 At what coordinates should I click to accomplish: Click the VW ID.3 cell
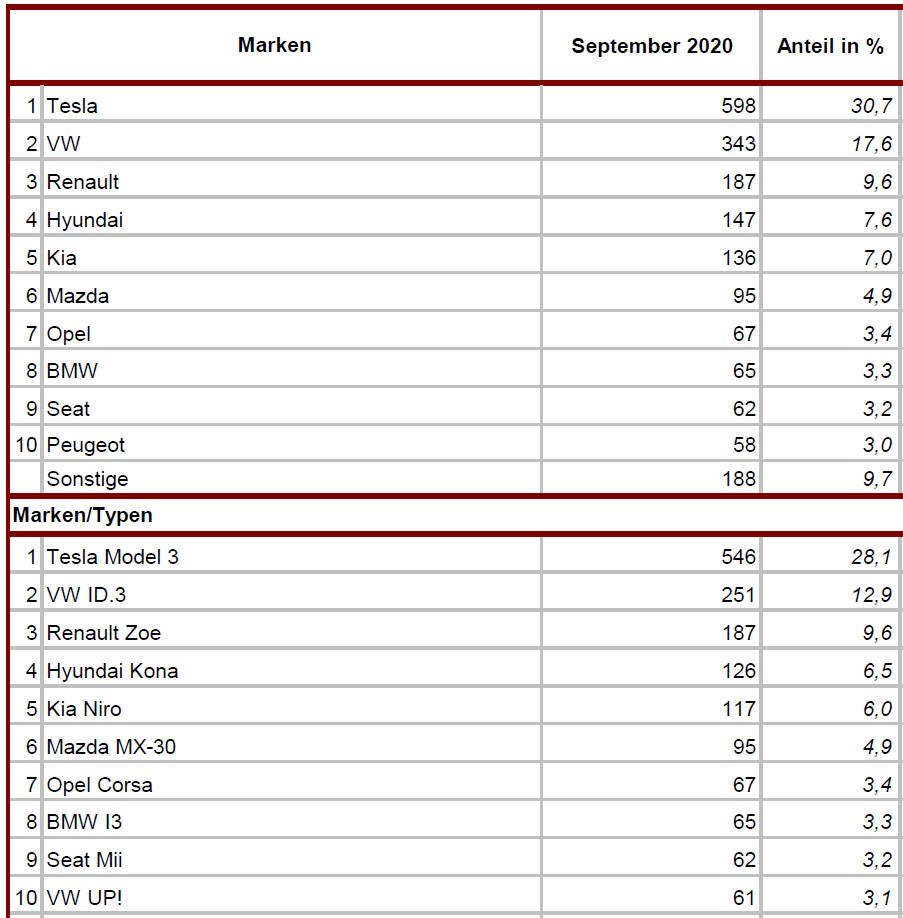(86, 595)
